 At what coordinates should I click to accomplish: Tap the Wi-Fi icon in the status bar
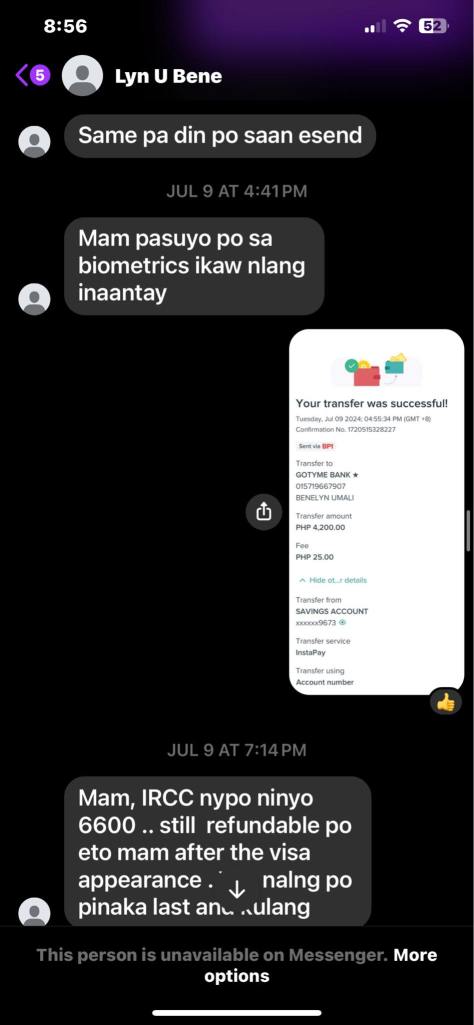pos(403,26)
